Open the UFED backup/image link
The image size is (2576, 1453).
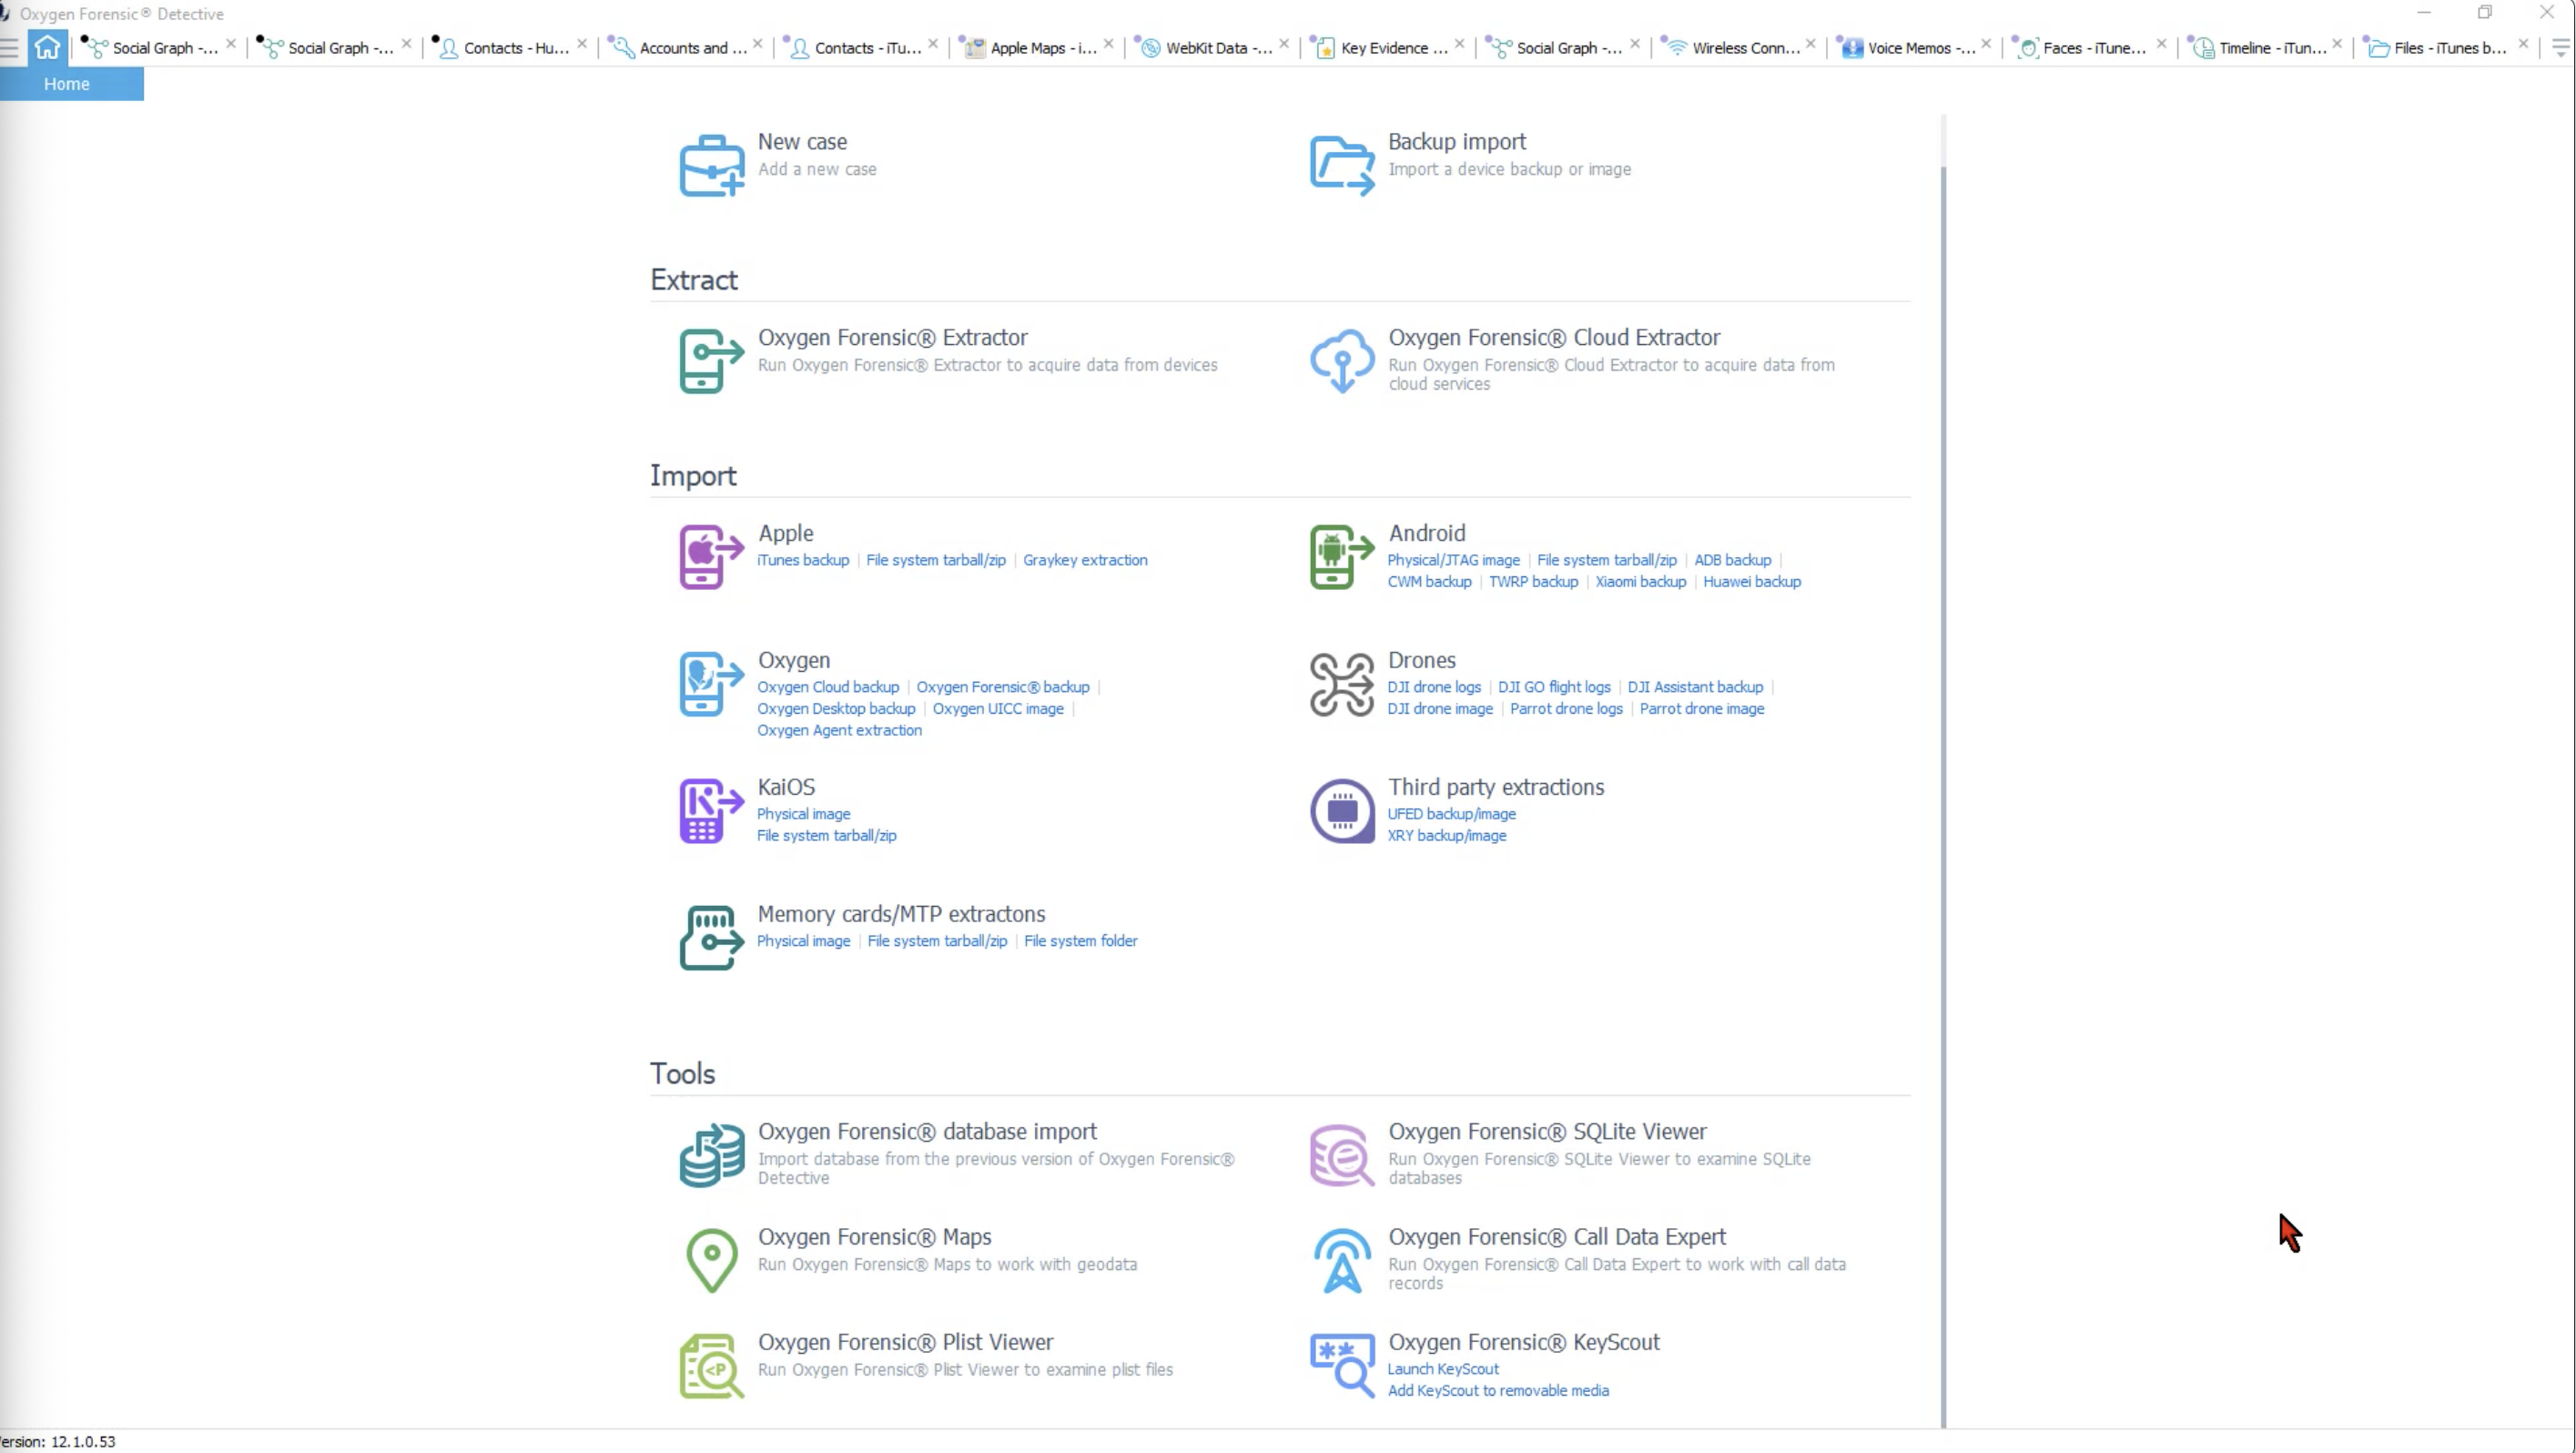click(x=1451, y=814)
